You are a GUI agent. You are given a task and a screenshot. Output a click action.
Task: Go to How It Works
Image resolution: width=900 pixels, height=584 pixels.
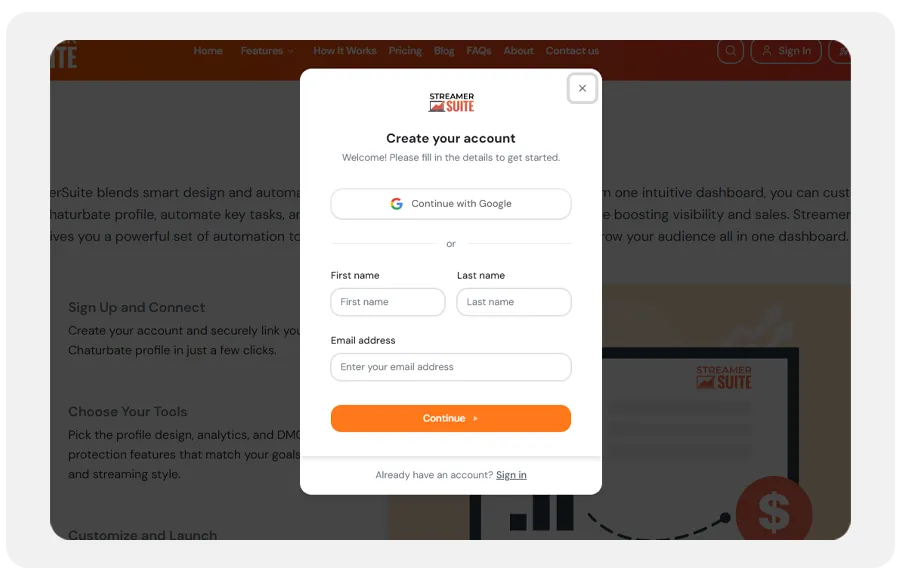point(344,51)
